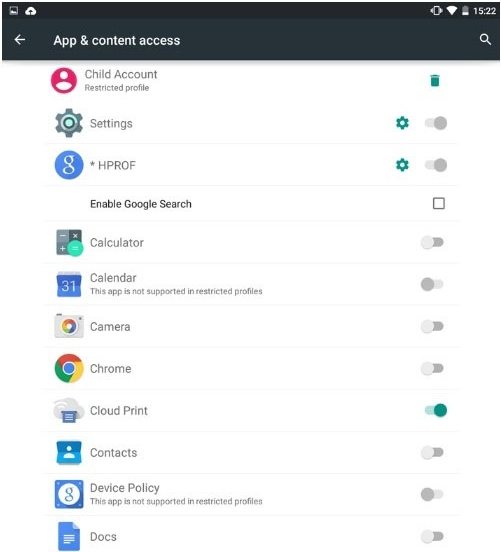This screenshot has height=552, width=501.
Task: Enable the Contacts access toggle
Action: [432, 452]
